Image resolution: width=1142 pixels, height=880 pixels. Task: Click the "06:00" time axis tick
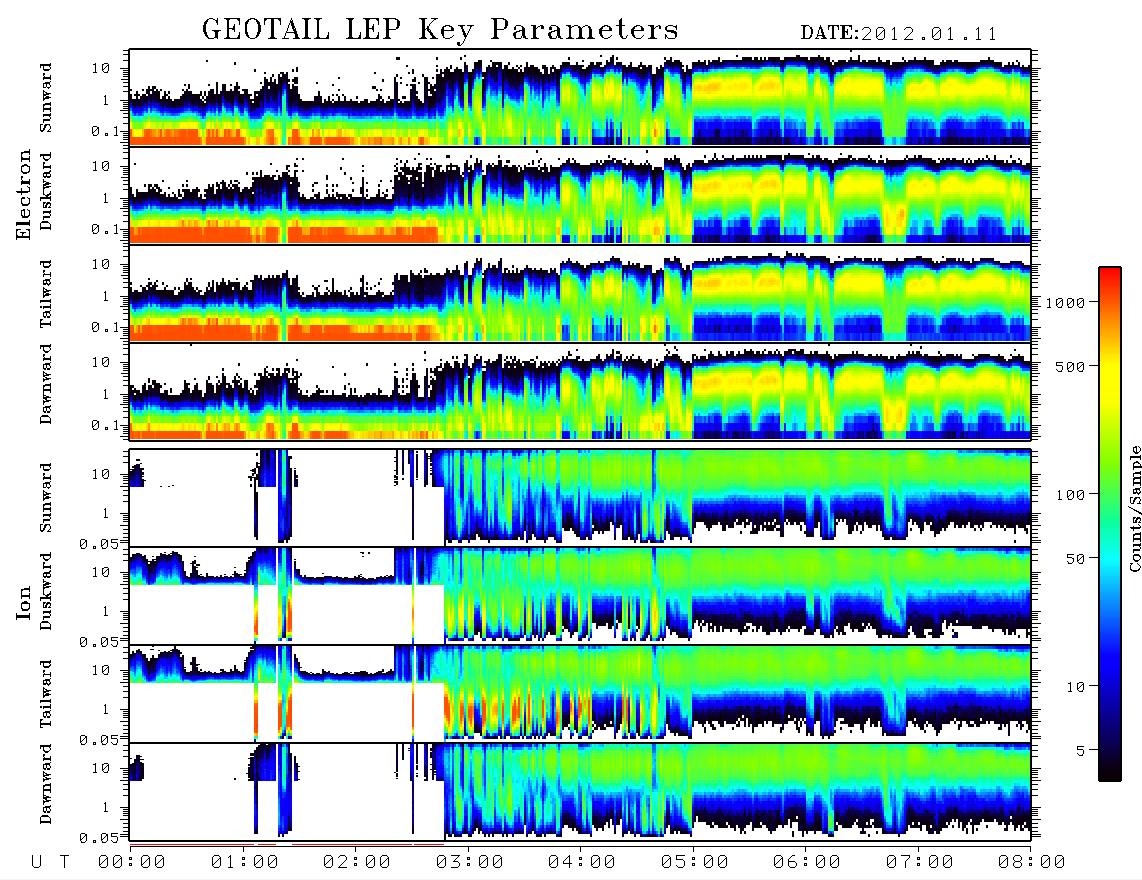pyautogui.click(x=807, y=862)
